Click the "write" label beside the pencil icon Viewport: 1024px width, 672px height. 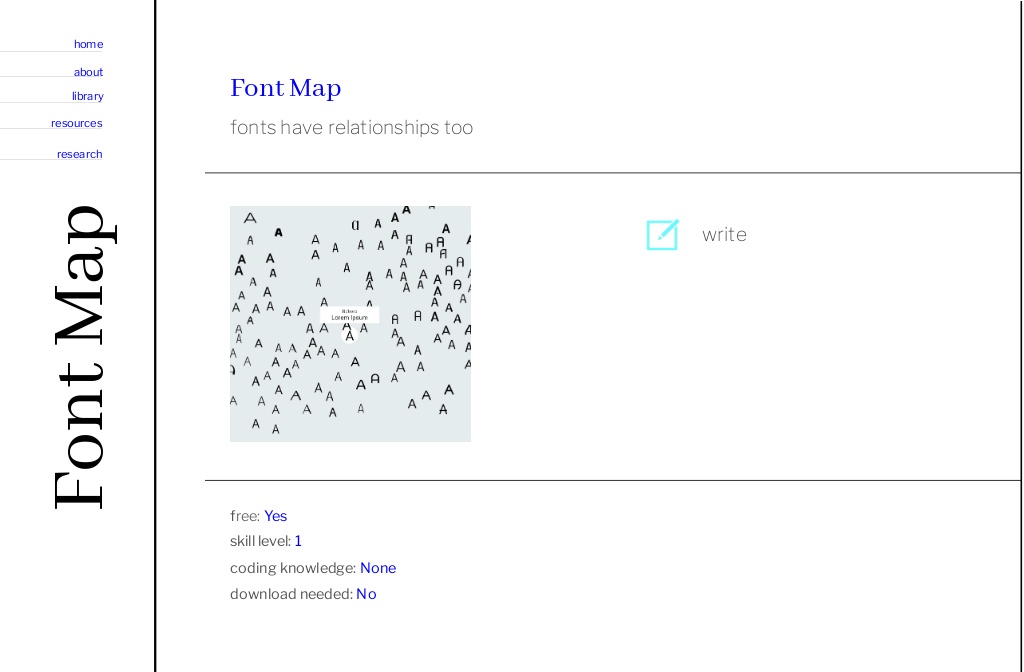724,235
